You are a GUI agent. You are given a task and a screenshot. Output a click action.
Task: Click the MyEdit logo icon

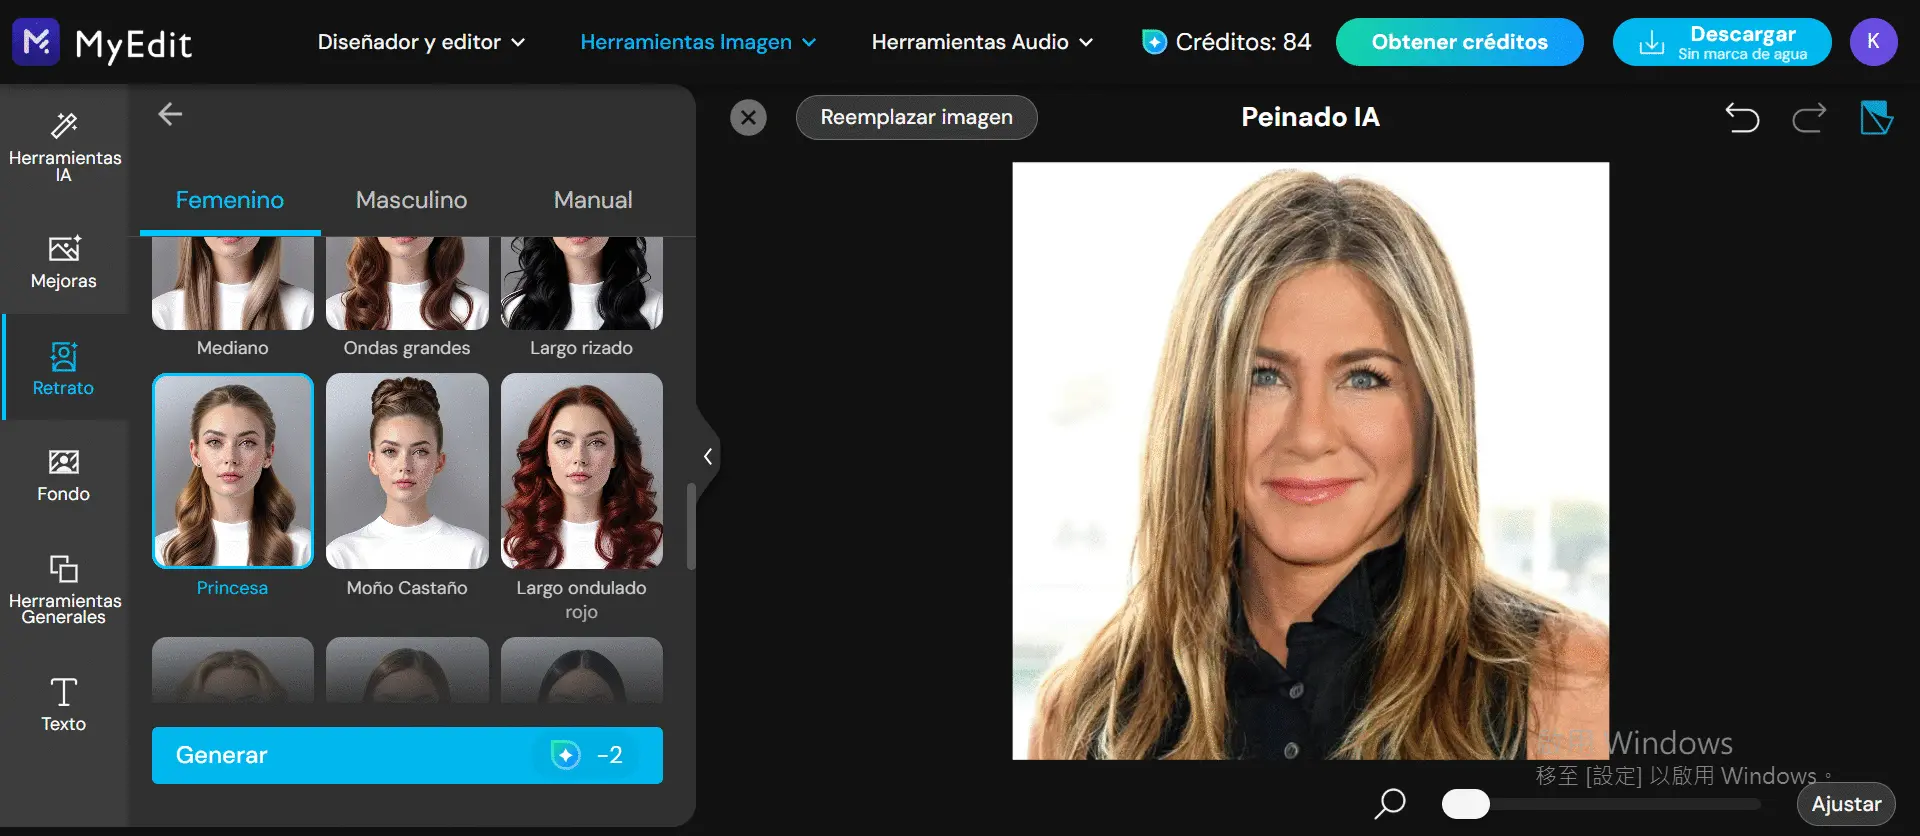[x=36, y=42]
